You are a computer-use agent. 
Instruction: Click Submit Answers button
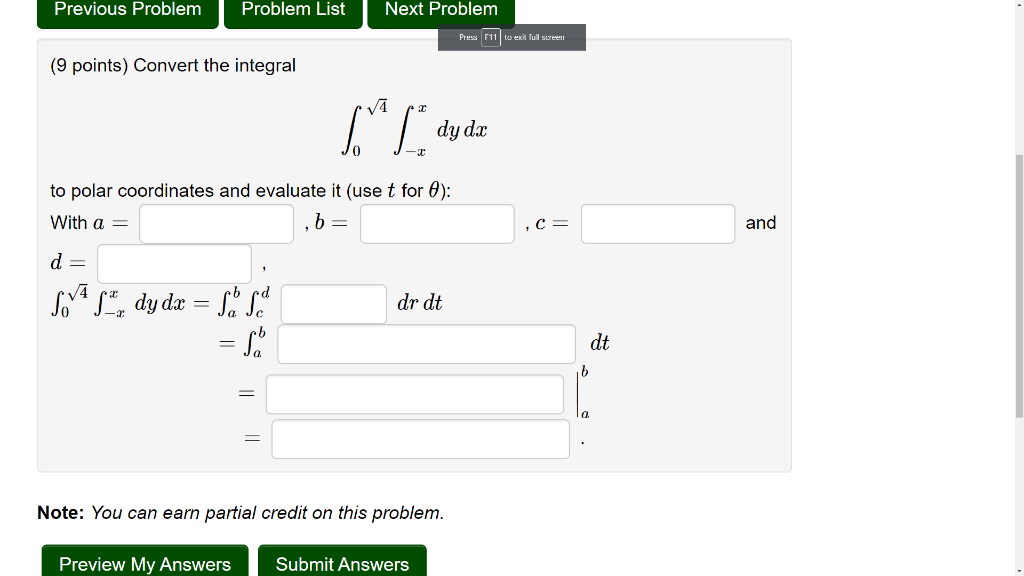tap(342, 562)
